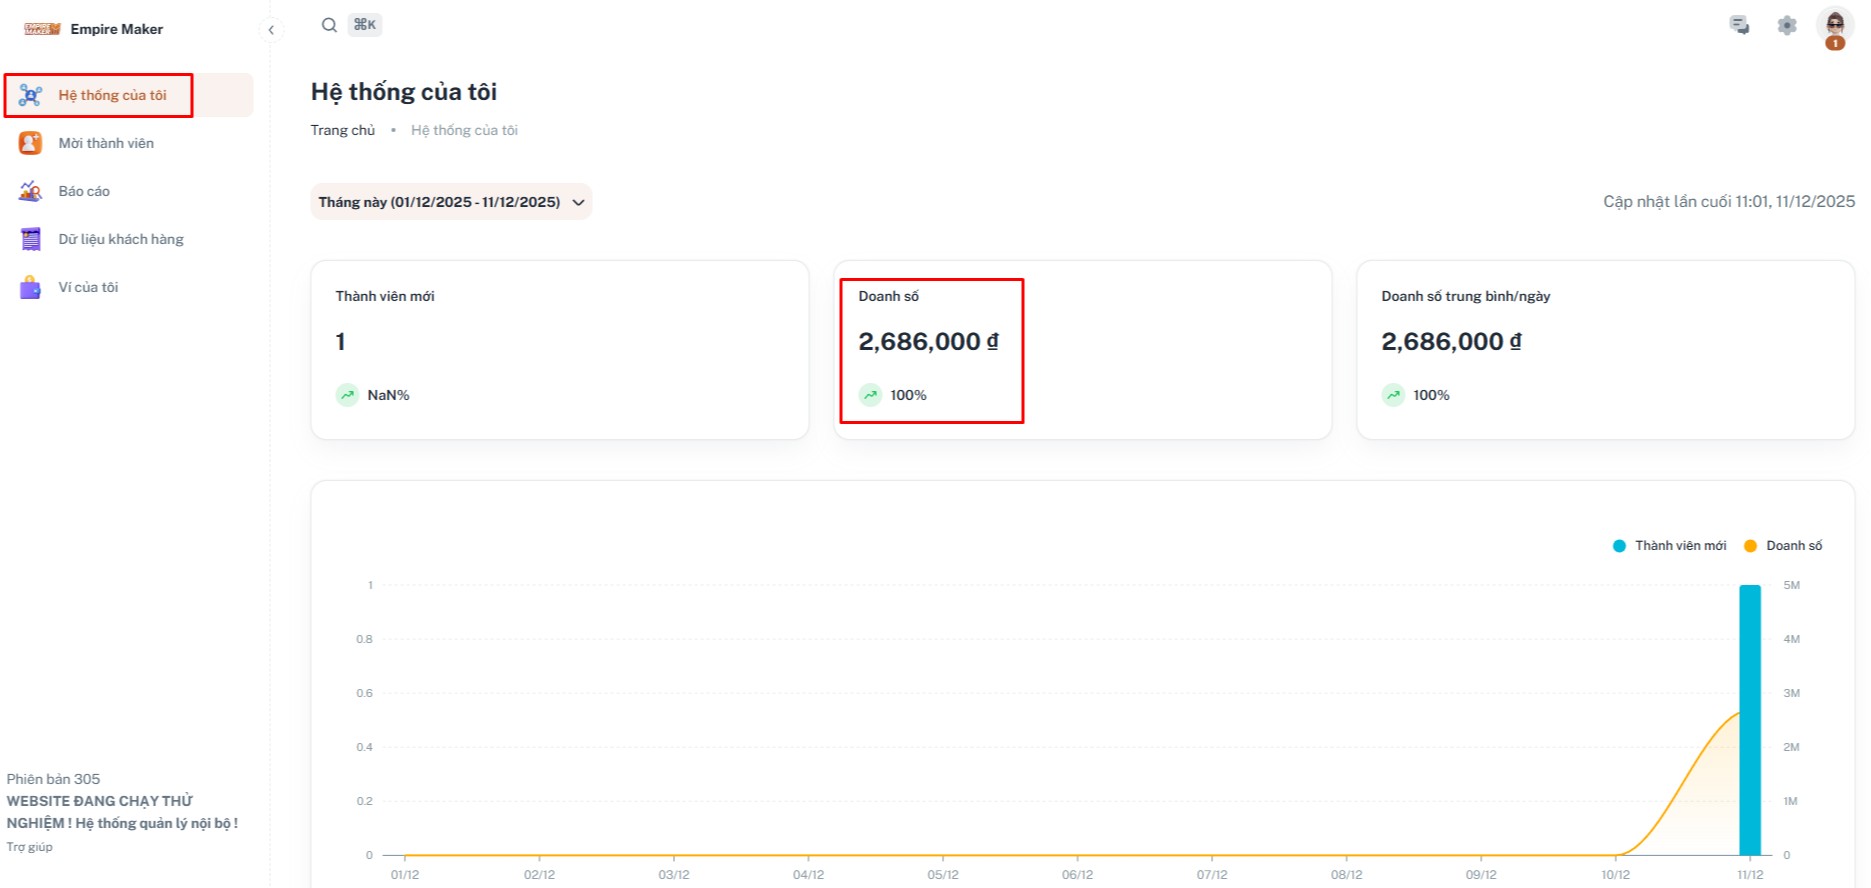This screenshot has height=888, width=1871.
Task: Click the Trợ giúp help link
Action: click(29, 847)
